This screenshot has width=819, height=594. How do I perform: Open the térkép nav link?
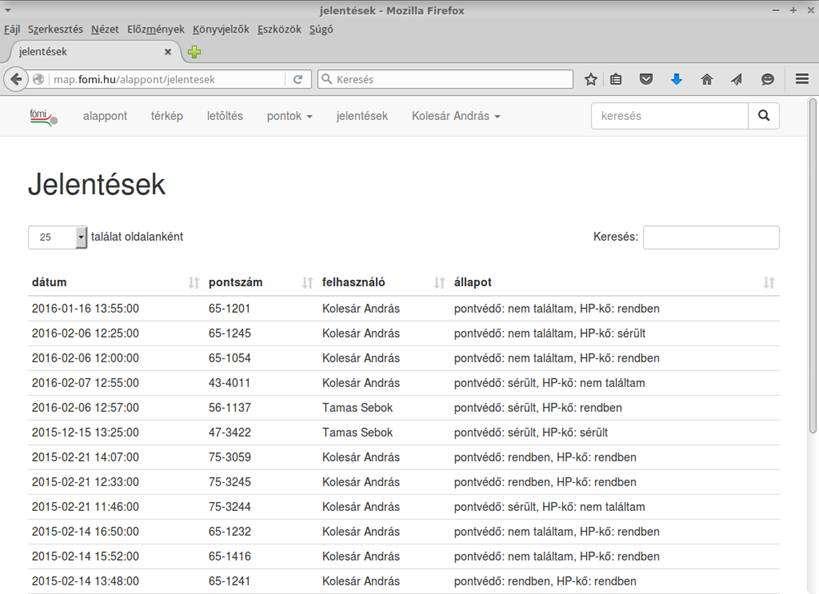pyautogui.click(x=167, y=116)
